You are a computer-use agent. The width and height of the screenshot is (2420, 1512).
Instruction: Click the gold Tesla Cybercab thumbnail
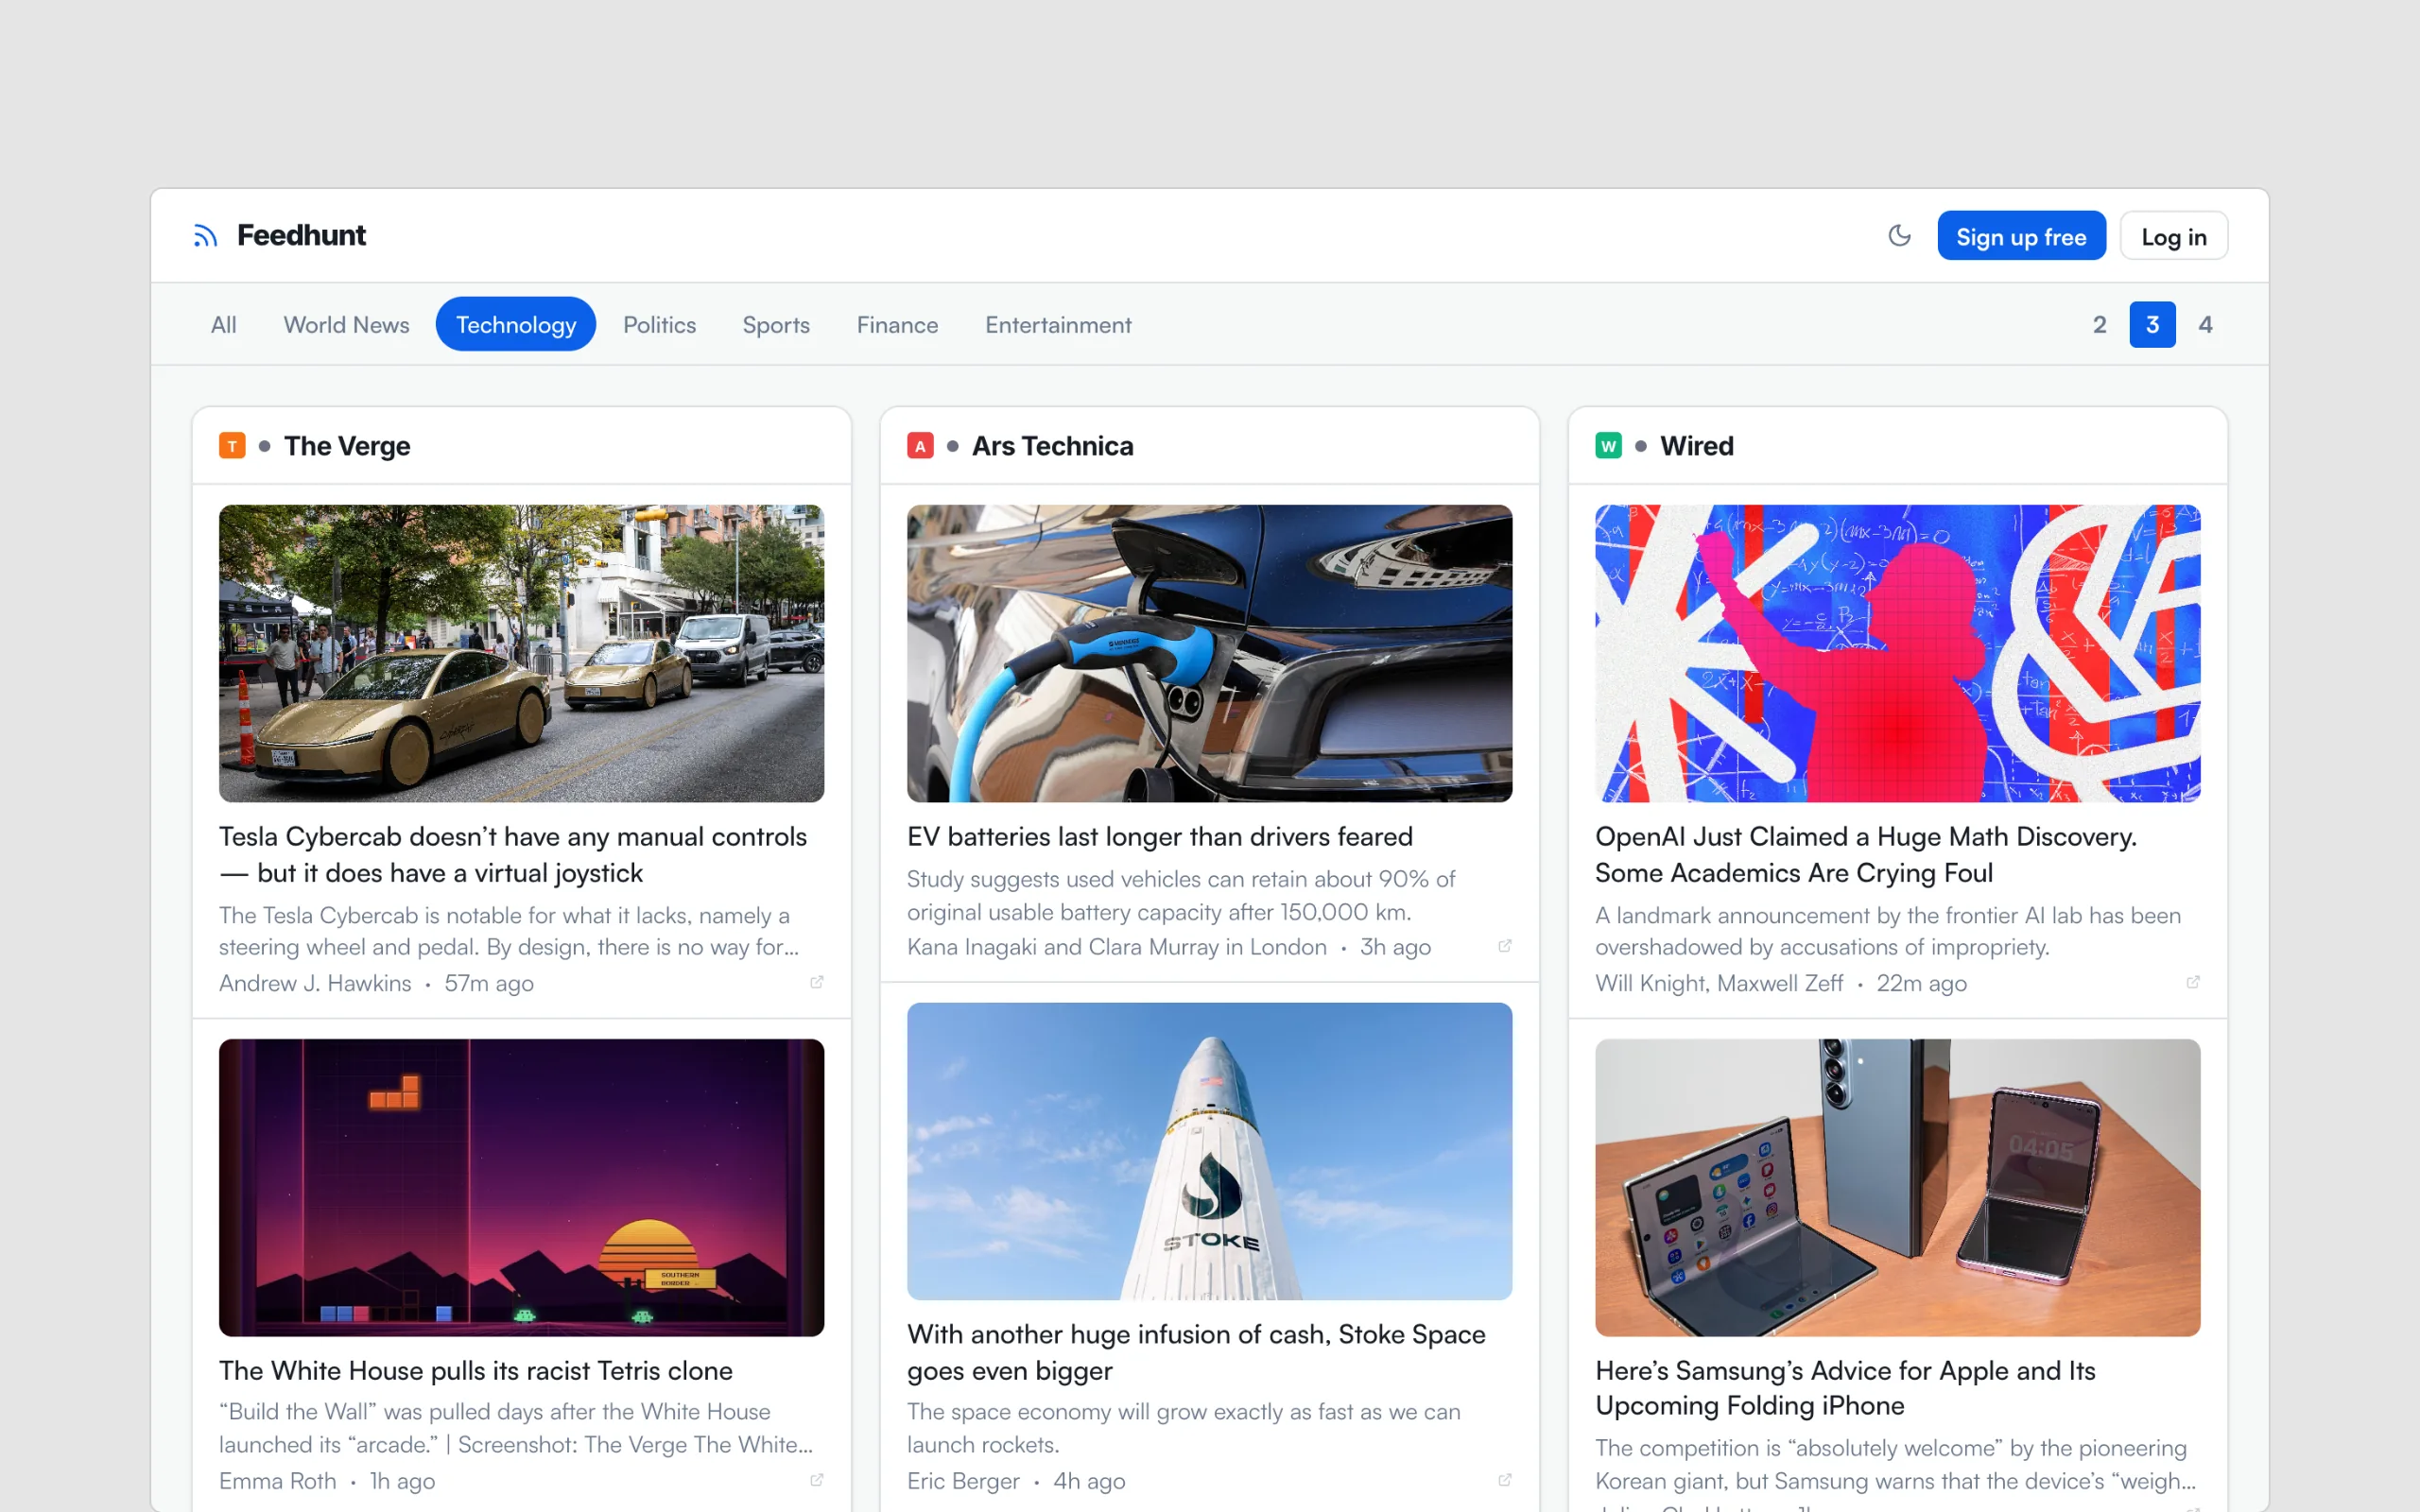pyautogui.click(x=522, y=653)
